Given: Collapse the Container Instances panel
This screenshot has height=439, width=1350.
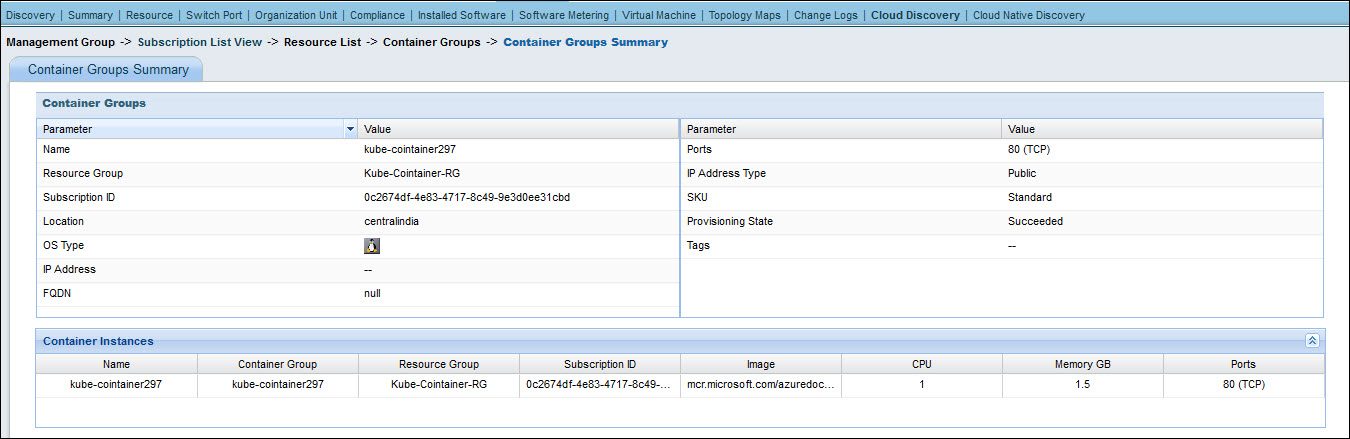Looking at the screenshot, I should click(x=1312, y=341).
